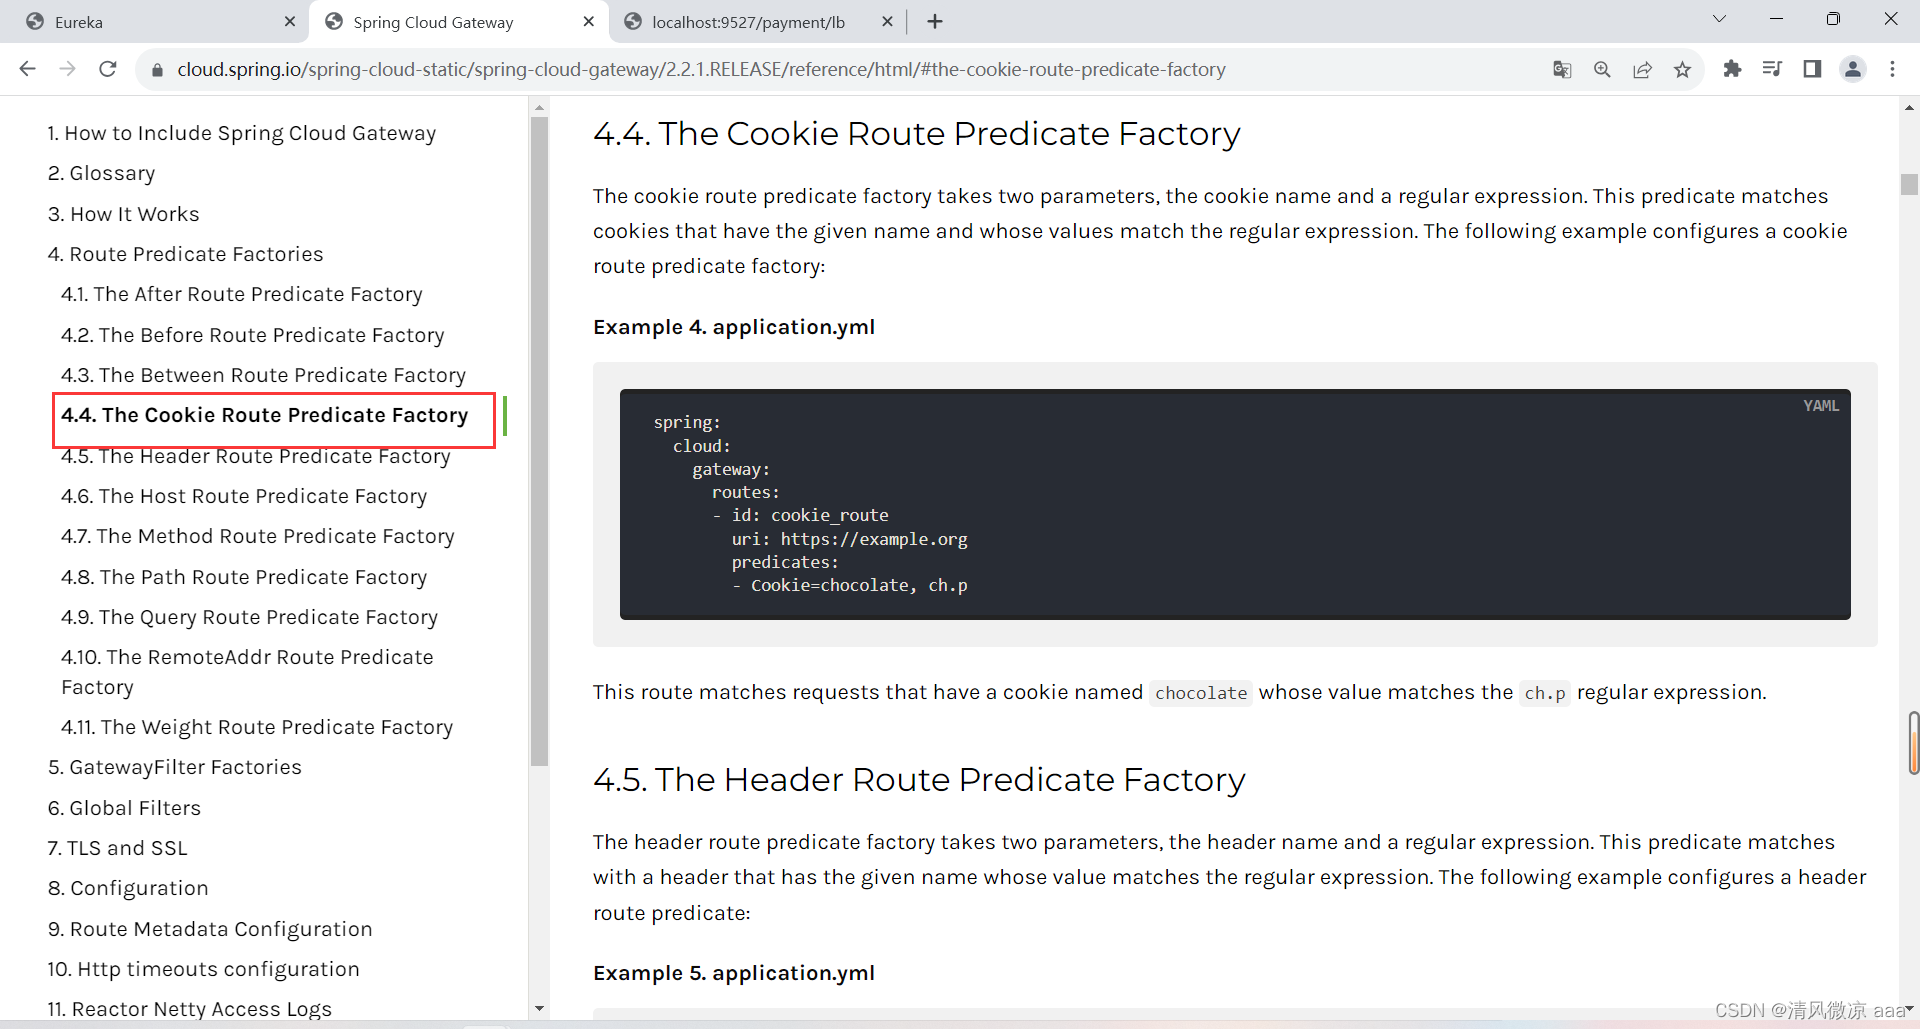Open the translate page icon
1920x1029 pixels.
(x=1562, y=69)
